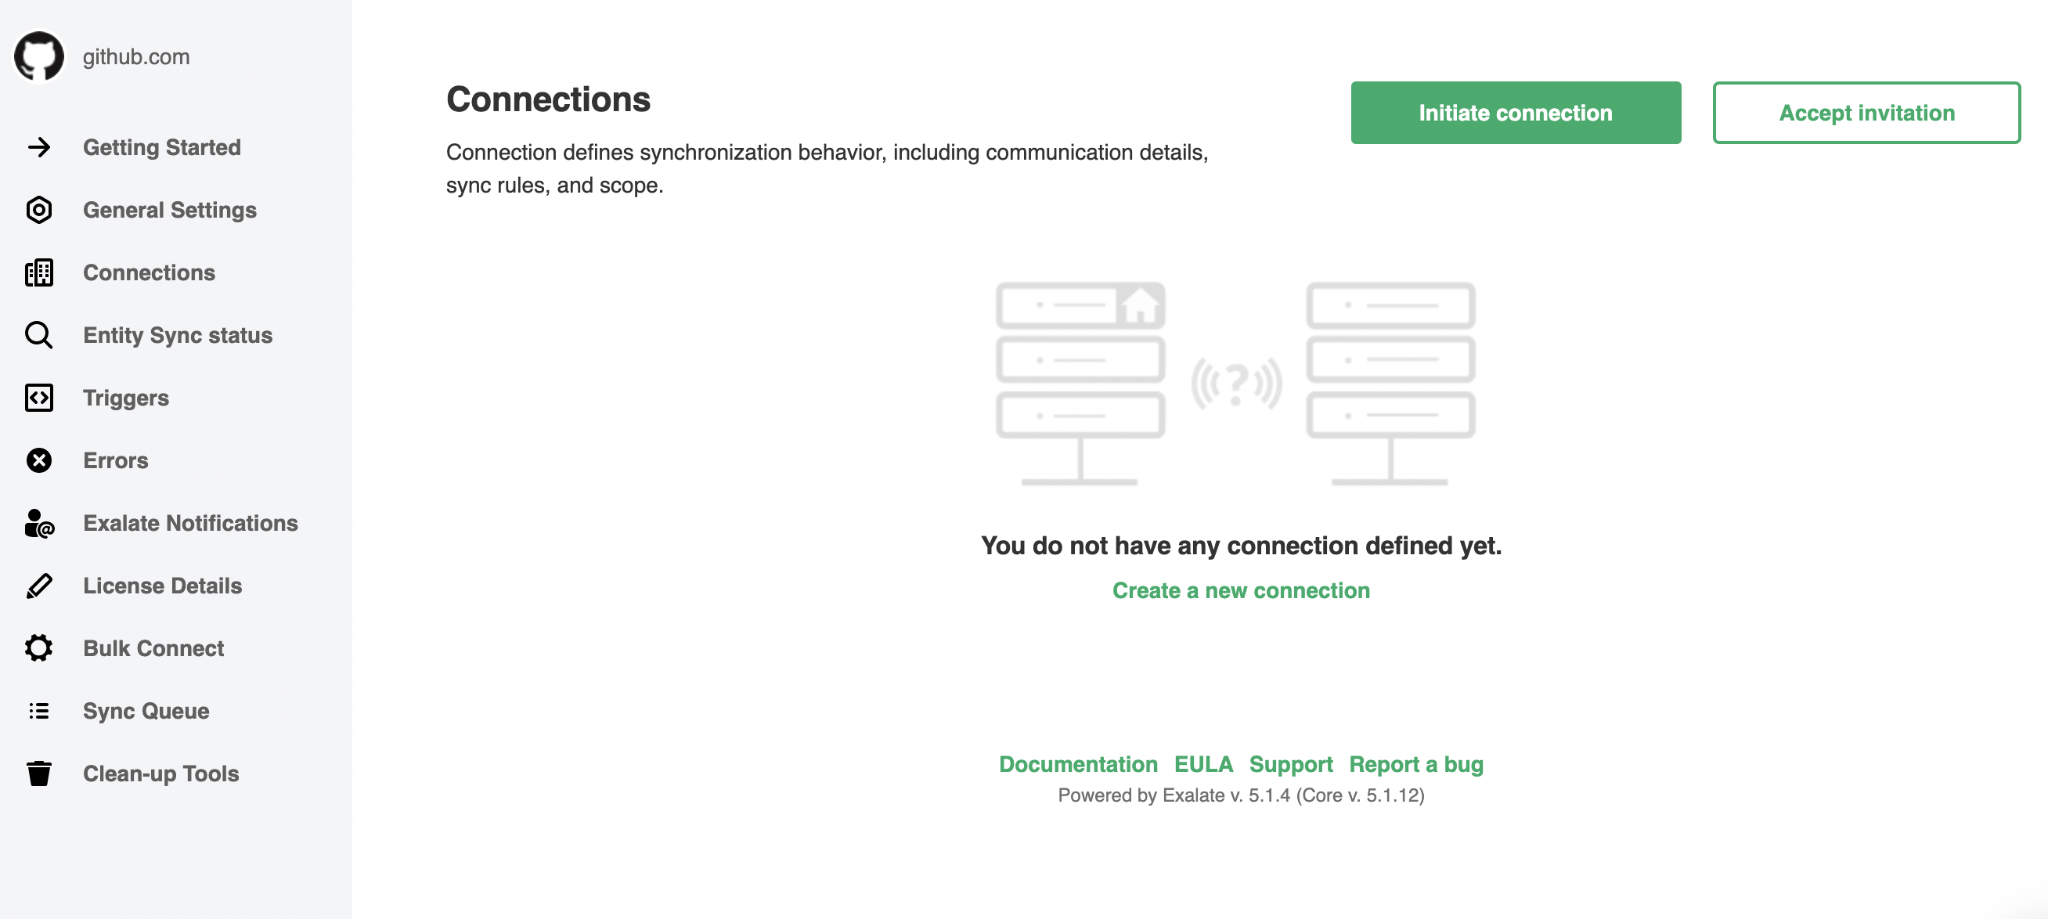The height and width of the screenshot is (919, 2048).
Task: Click the Triggers code bracket icon
Action: (39, 398)
